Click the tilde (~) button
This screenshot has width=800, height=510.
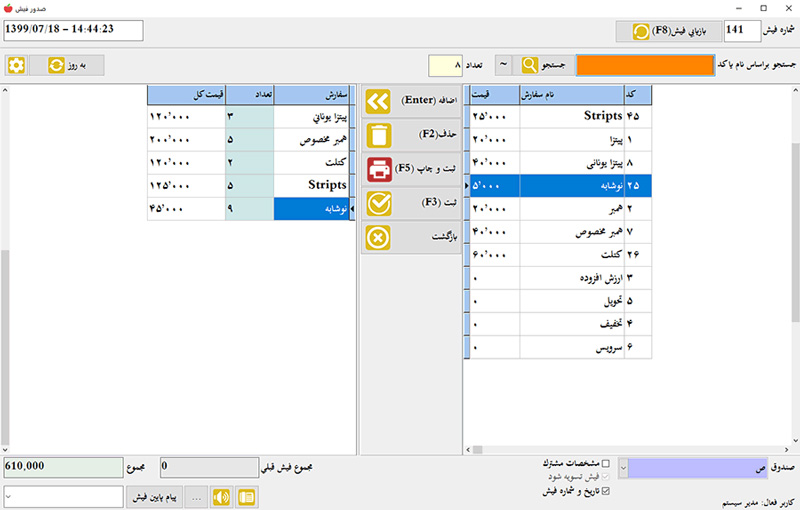(503, 65)
